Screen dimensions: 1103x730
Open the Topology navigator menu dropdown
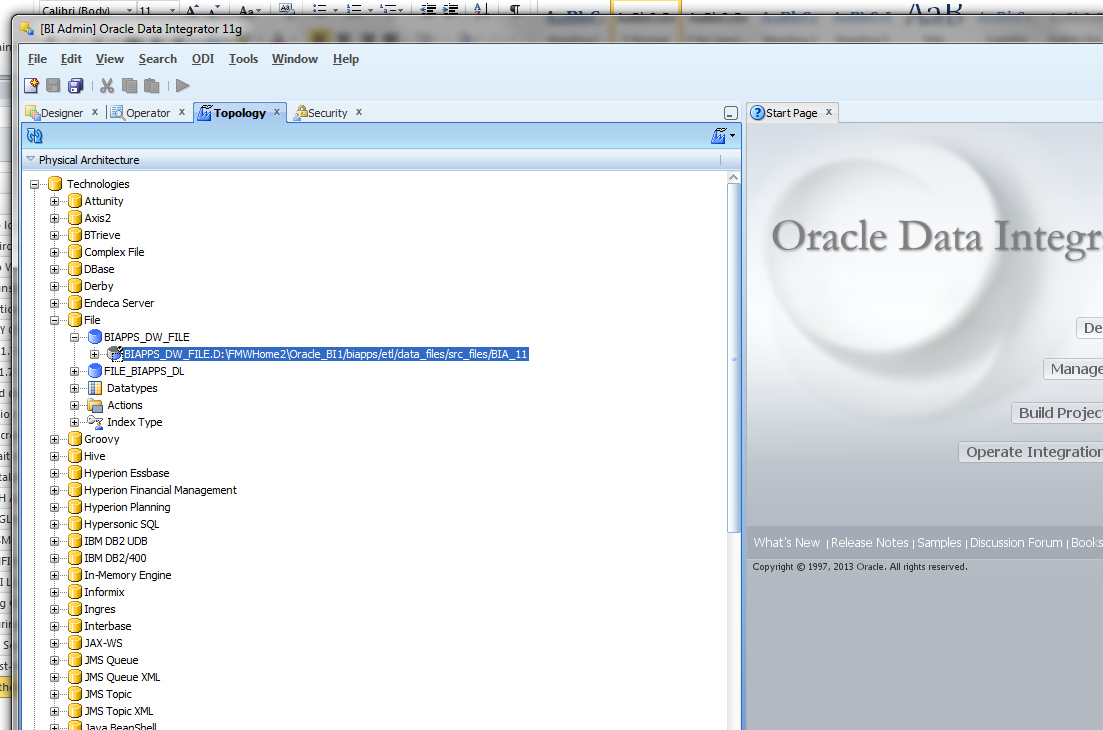tap(722, 136)
